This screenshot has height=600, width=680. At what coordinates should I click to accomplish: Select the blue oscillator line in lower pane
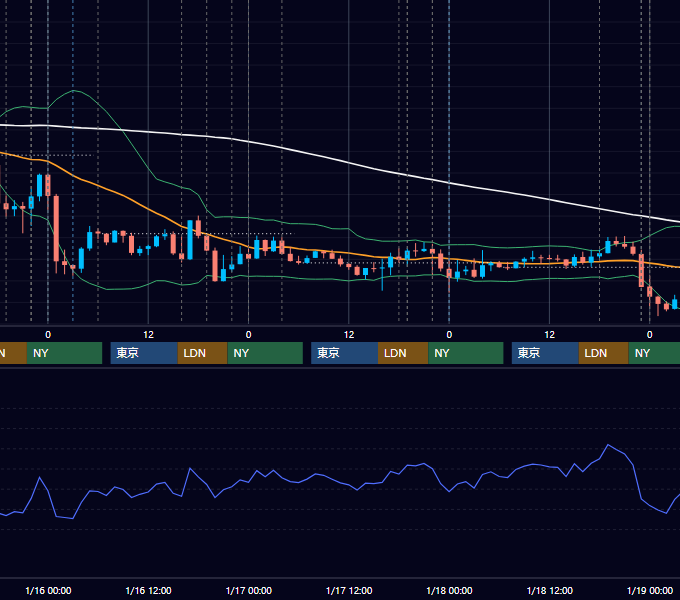(349, 486)
